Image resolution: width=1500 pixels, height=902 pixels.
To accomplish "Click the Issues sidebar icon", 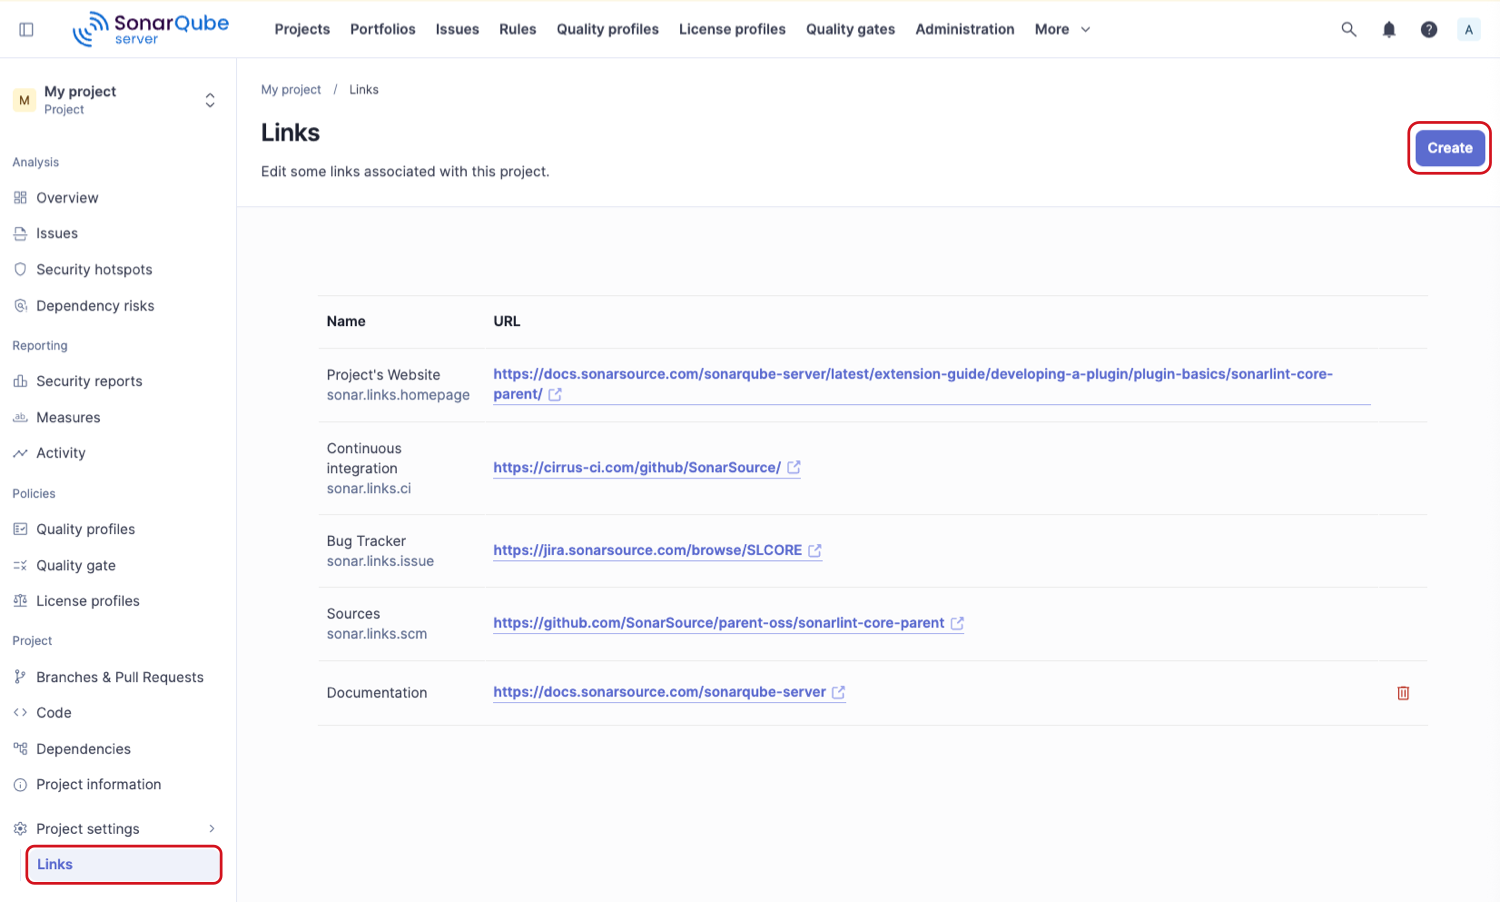I will 20,234.
